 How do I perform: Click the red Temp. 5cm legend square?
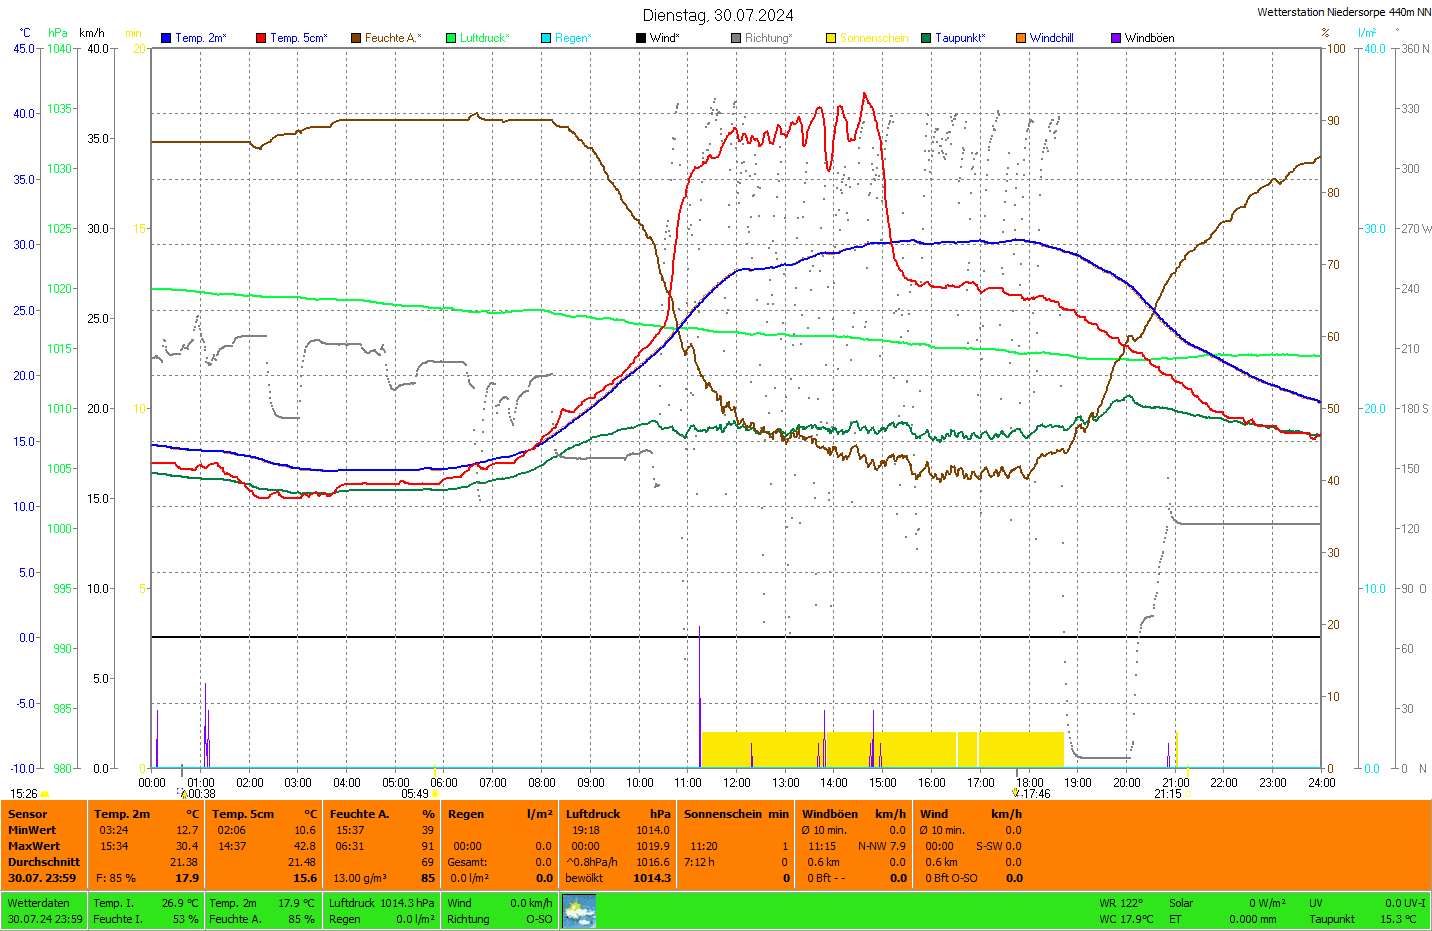(x=261, y=38)
